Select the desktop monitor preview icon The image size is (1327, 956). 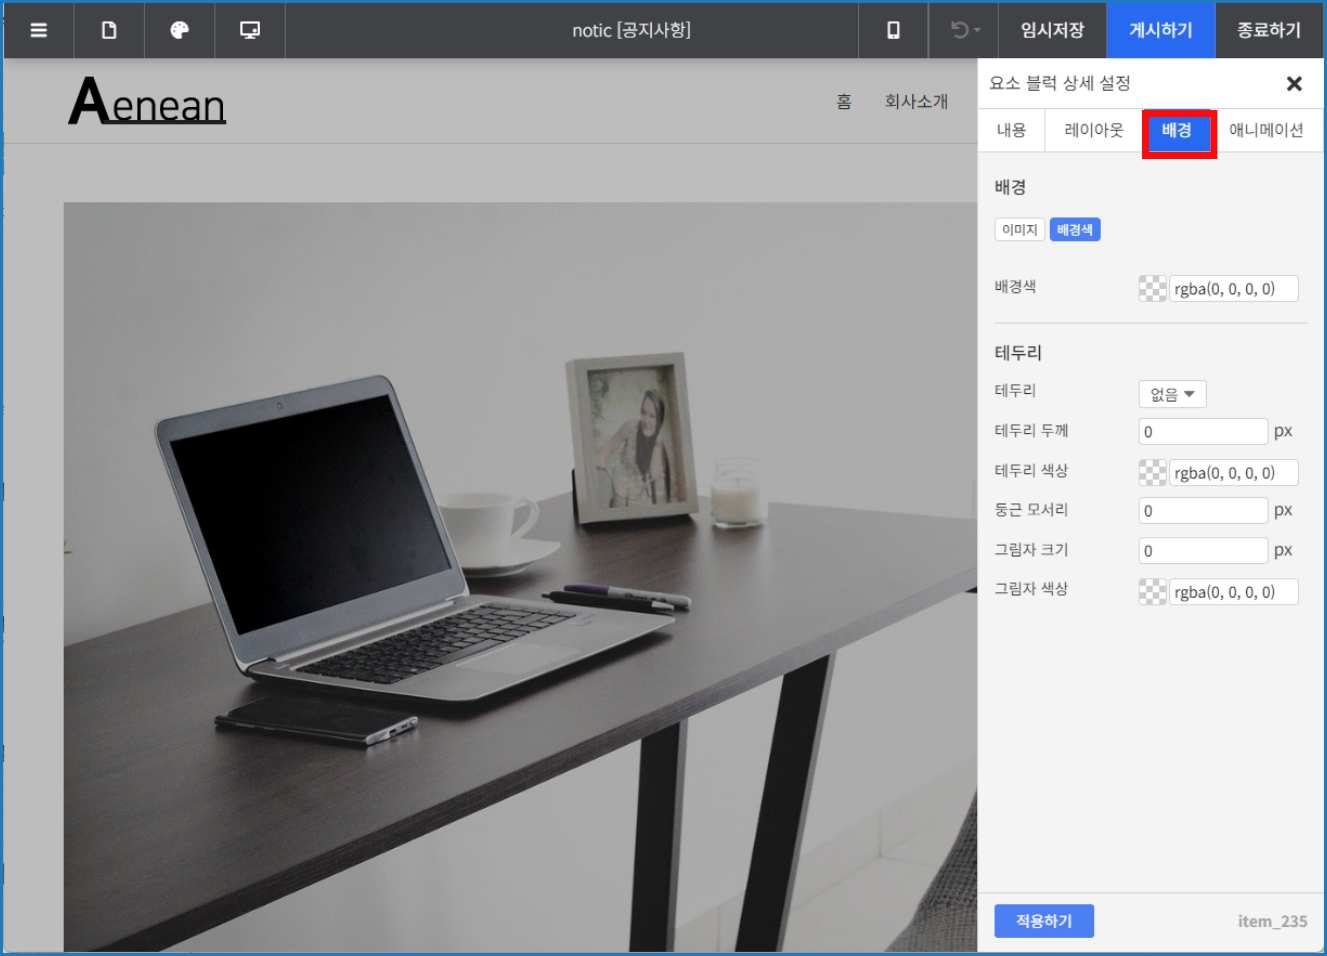250,30
